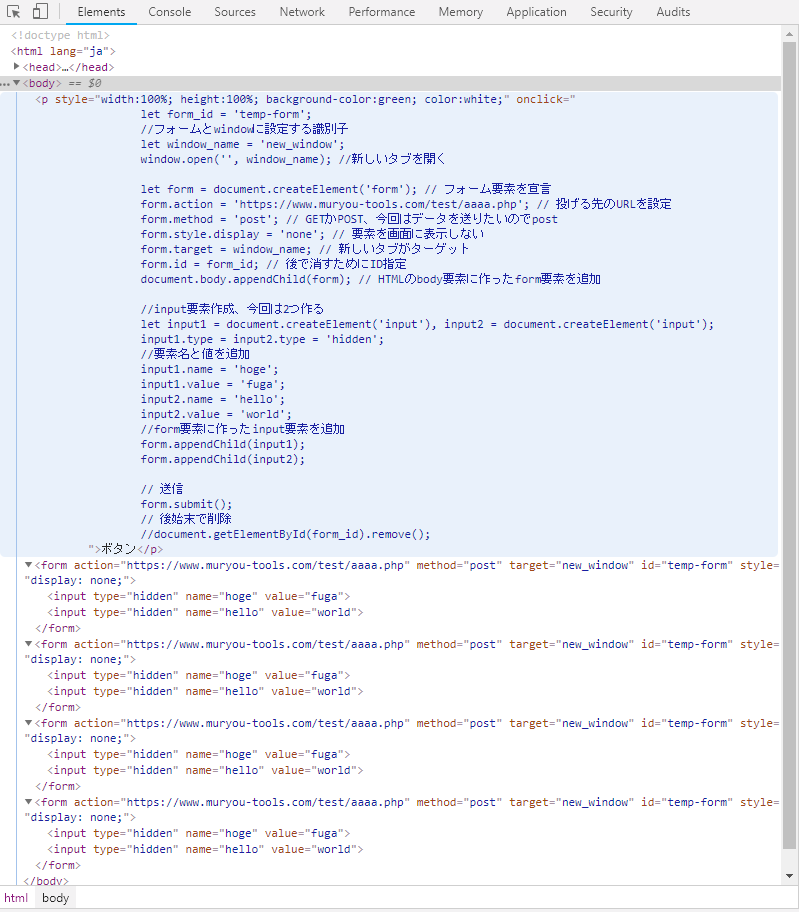Viewport: 799px width, 912px height.
Task: Select the p element with green background style
Action: (x=305, y=99)
